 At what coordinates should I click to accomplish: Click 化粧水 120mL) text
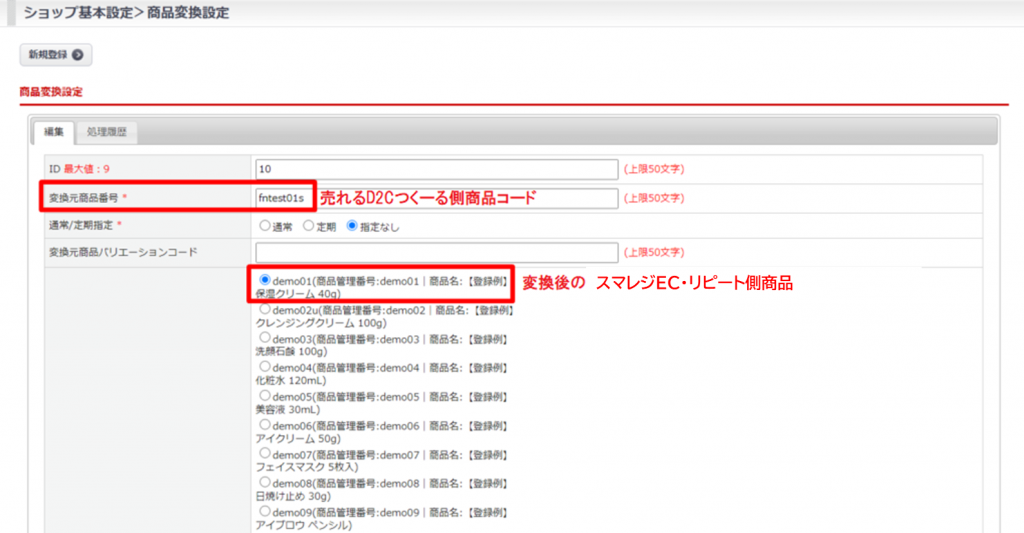coord(291,380)
